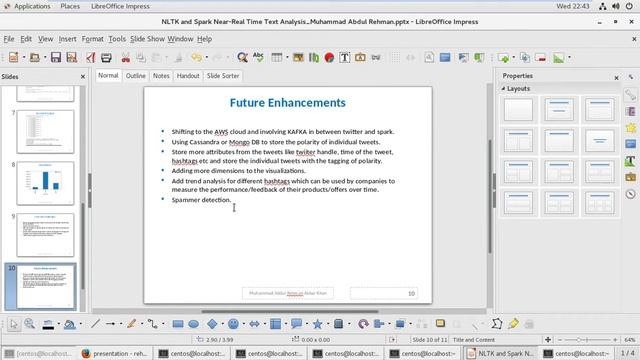Open the File menu
The width and height of the screenshot is (640, 360).
[9, 39]
